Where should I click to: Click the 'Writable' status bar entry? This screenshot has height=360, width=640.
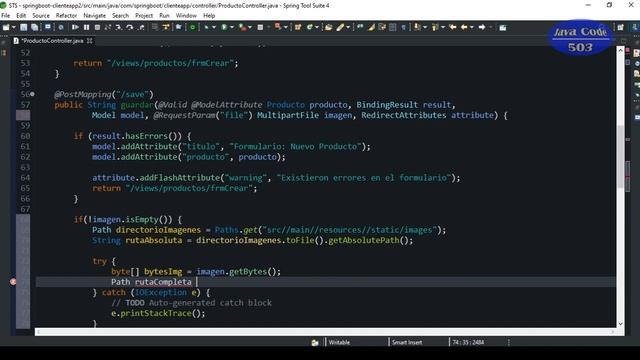coord(339,342)
